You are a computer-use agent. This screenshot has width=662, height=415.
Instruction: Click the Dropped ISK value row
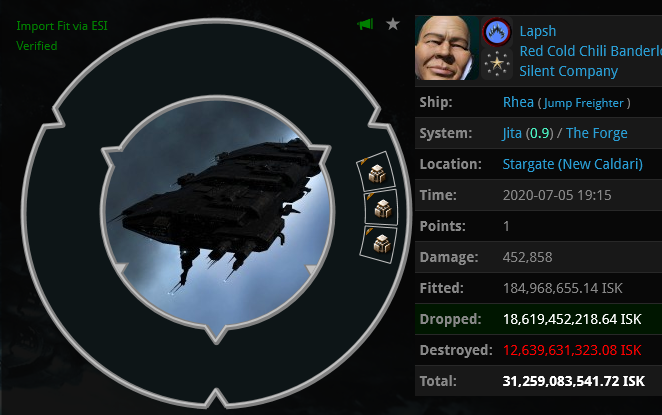[x=538, y=319]
